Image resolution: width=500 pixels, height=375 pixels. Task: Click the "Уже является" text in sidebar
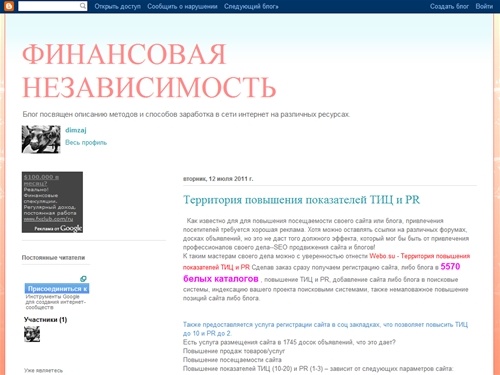point(43,370)
